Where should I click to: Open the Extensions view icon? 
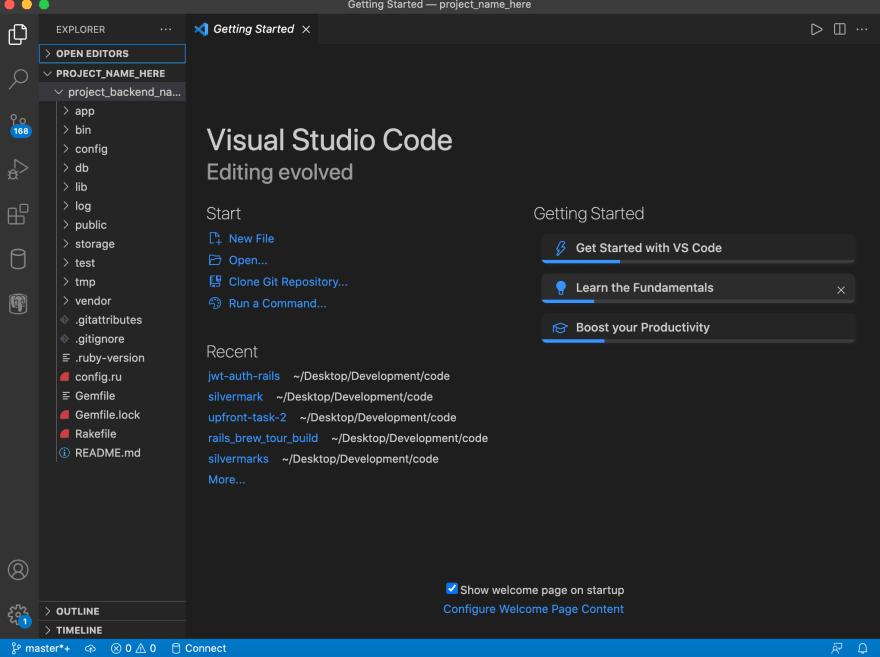pos(18,214)
